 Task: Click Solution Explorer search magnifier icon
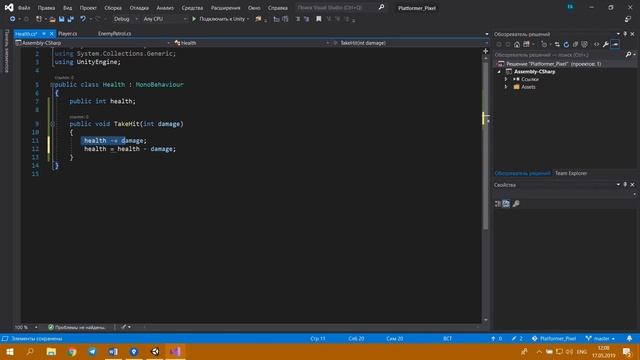click(629, 55)
